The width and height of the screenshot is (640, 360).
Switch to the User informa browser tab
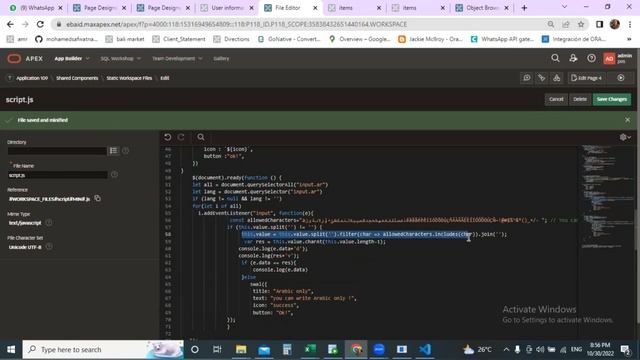point(228,8)
